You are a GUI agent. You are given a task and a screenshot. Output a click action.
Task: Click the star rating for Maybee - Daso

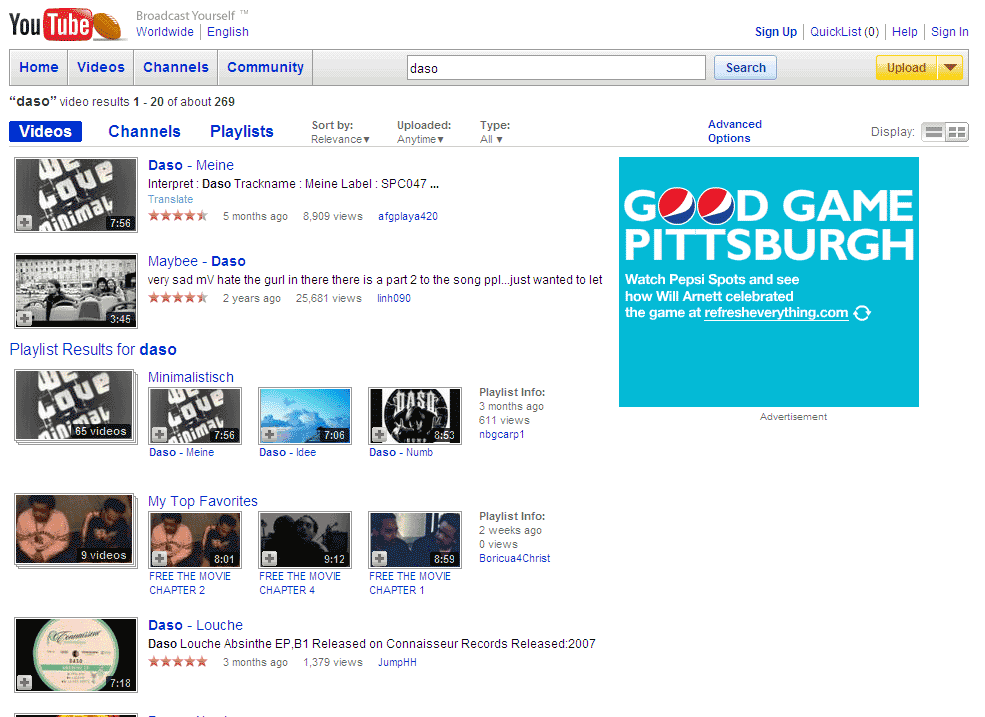[x=178, y=298]
